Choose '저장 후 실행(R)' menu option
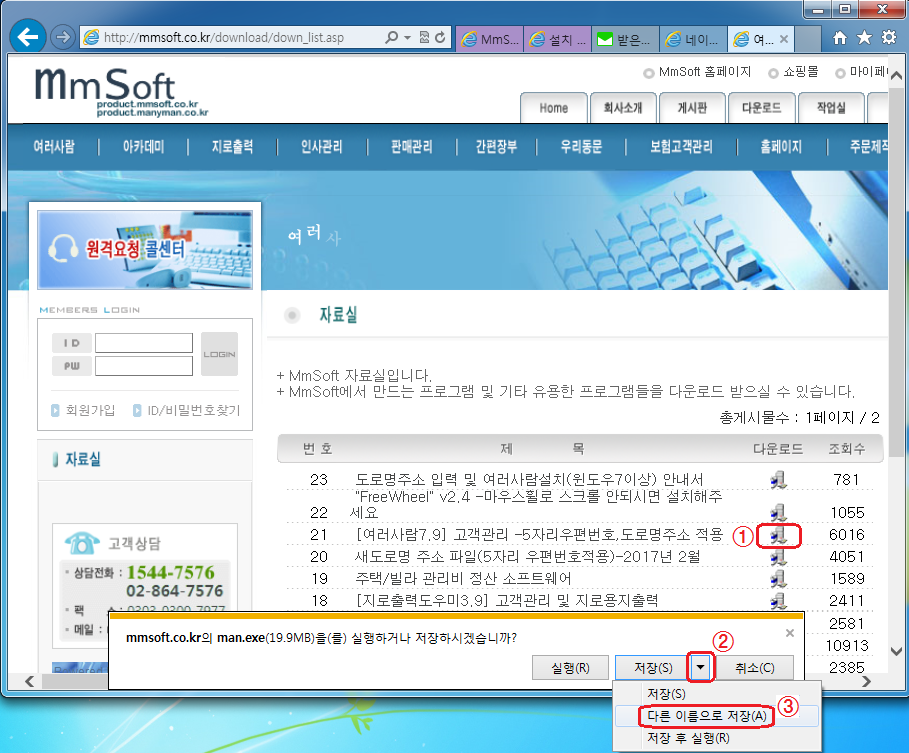 point(694,738)
